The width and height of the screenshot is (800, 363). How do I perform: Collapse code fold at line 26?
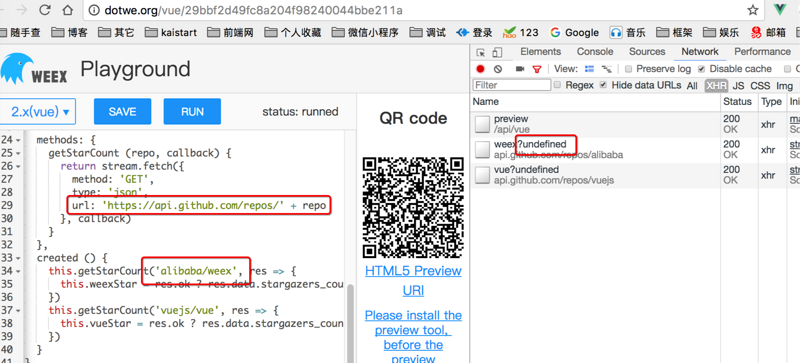[19, 166]
